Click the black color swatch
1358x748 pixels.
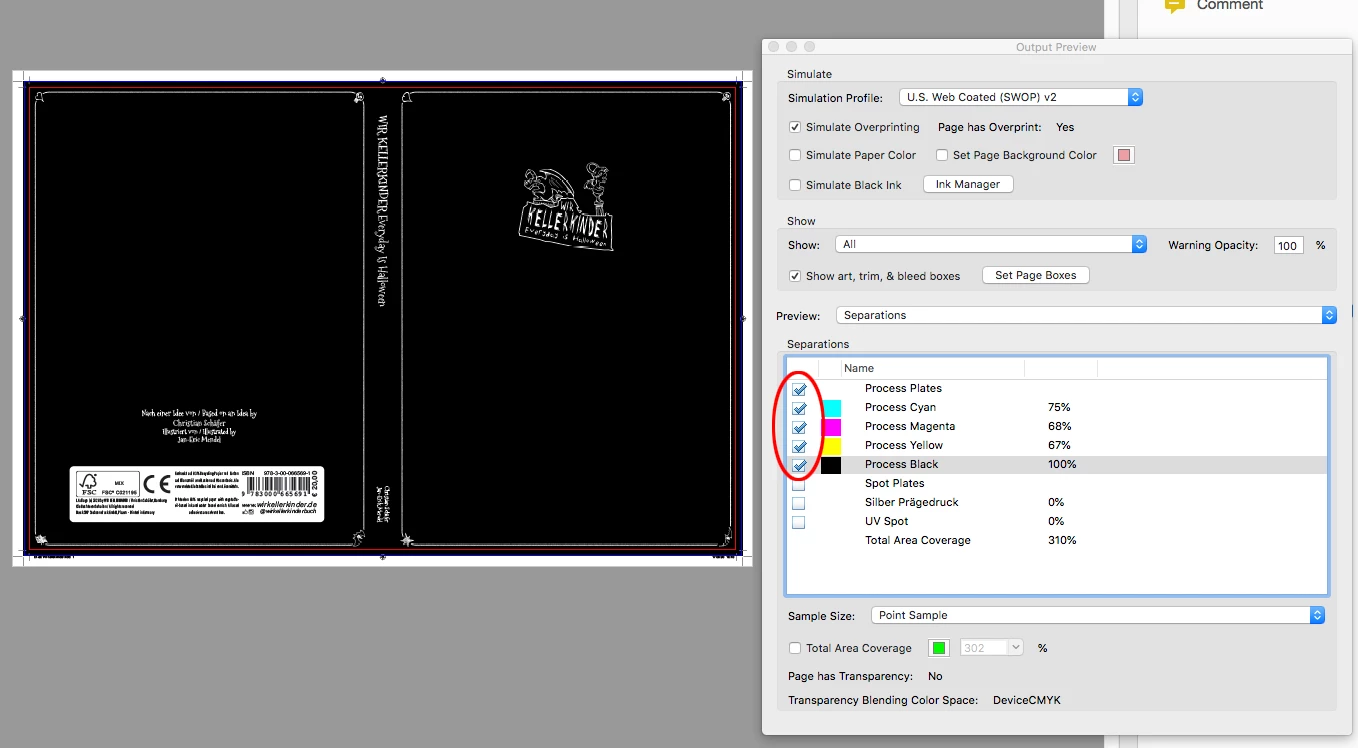[x=831, y=465]
